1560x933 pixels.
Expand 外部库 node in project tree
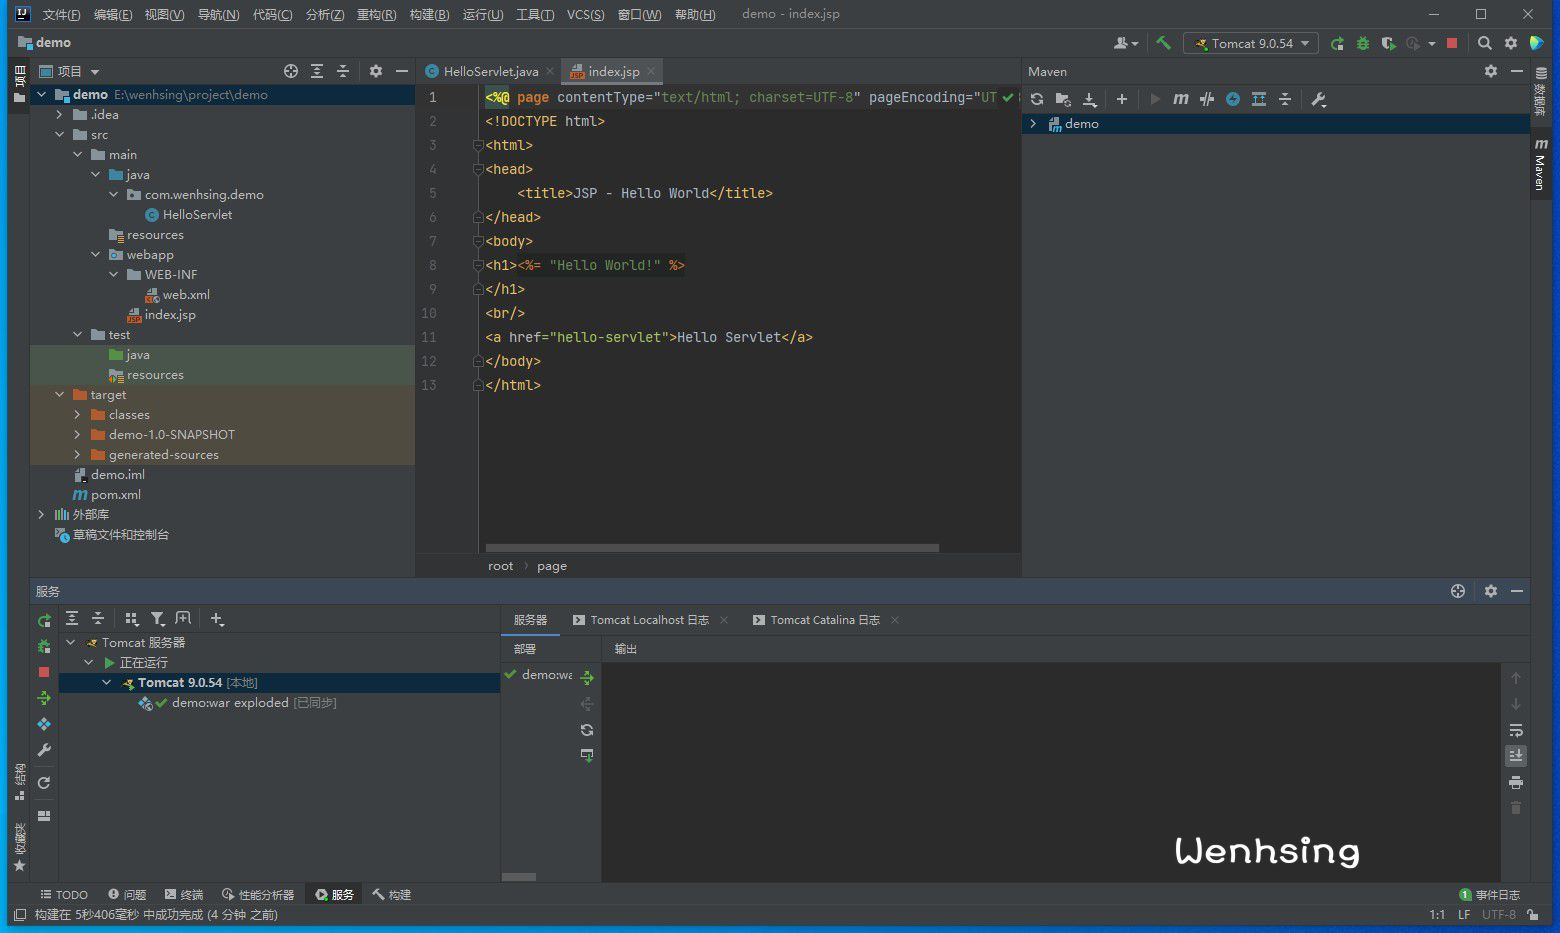(41, 515)
